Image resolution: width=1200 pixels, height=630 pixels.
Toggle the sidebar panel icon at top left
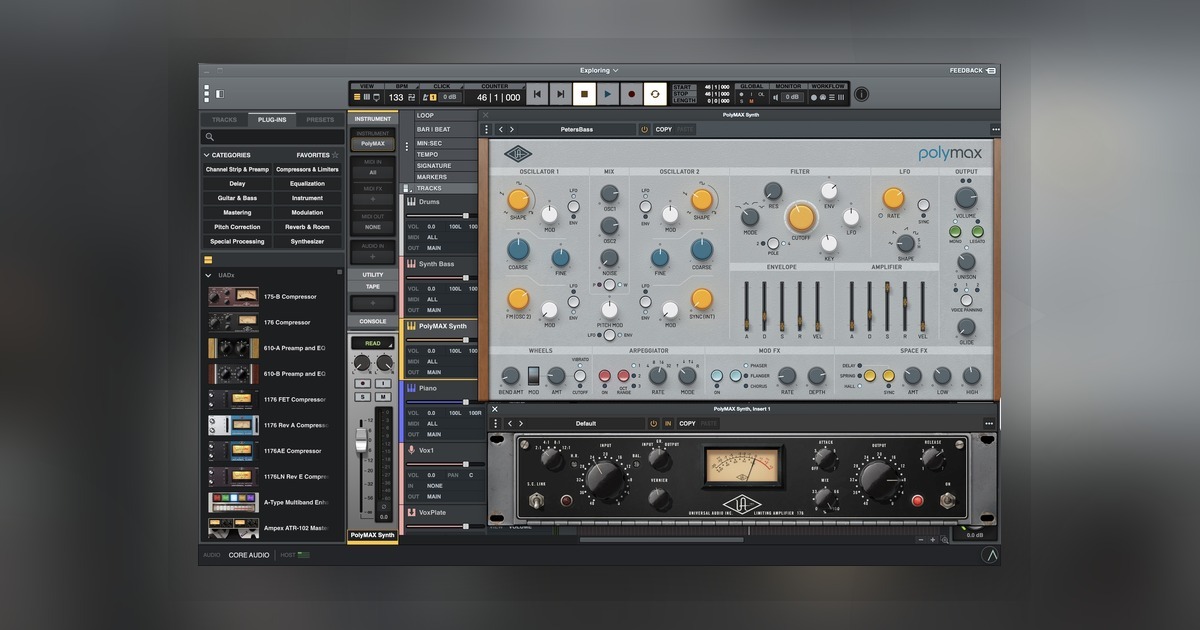click(x=219, y=94)
